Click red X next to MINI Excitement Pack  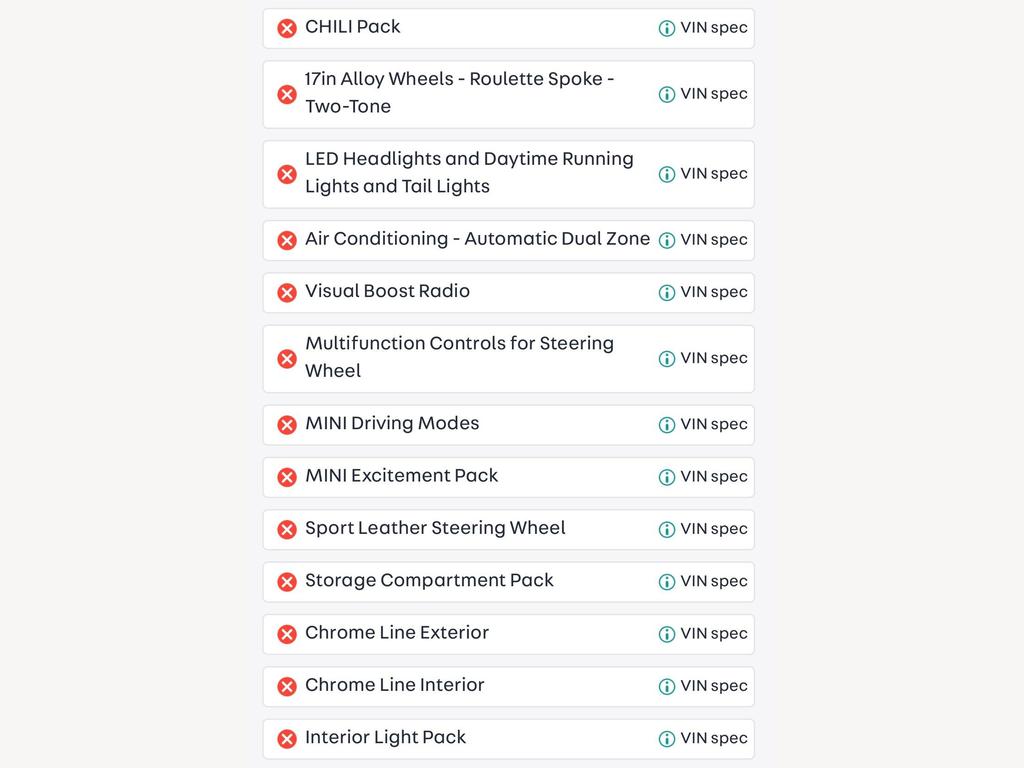pyautogui.click(x=287, y=477)
